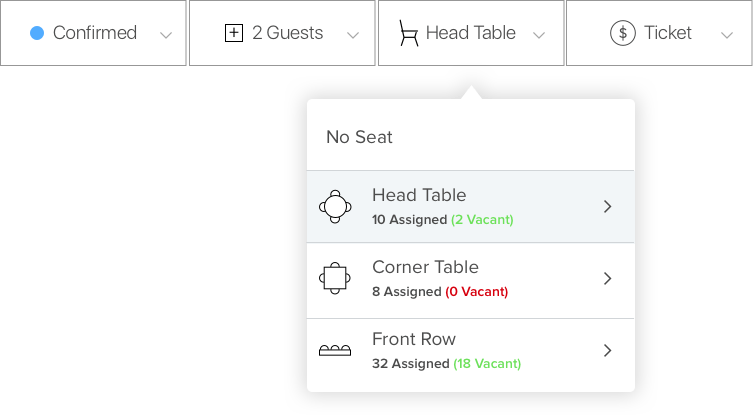The width and height of the screenshot is (753, 415).
Task: Expand Front Row row chevron
Action: [x=607, y=351]
